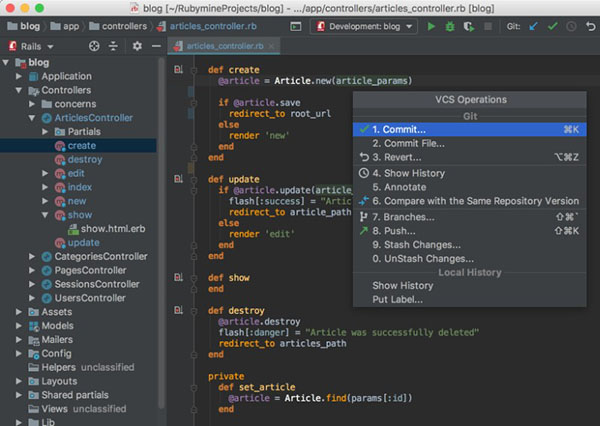Select Push... in the VCS popup
The height and width of the screenshot is (426, 600).
coord(470,231)
